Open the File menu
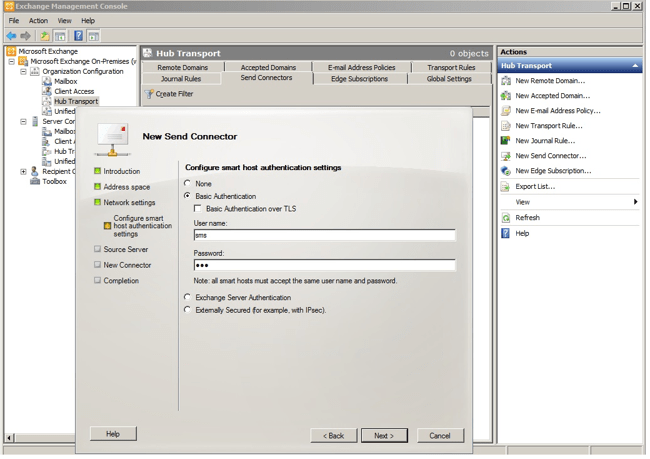The image size is (650, 459). coord(14,21)
